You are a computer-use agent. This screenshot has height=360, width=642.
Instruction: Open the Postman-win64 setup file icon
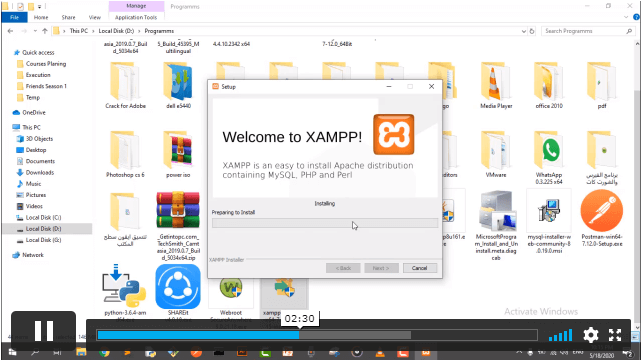pos(601,212)
